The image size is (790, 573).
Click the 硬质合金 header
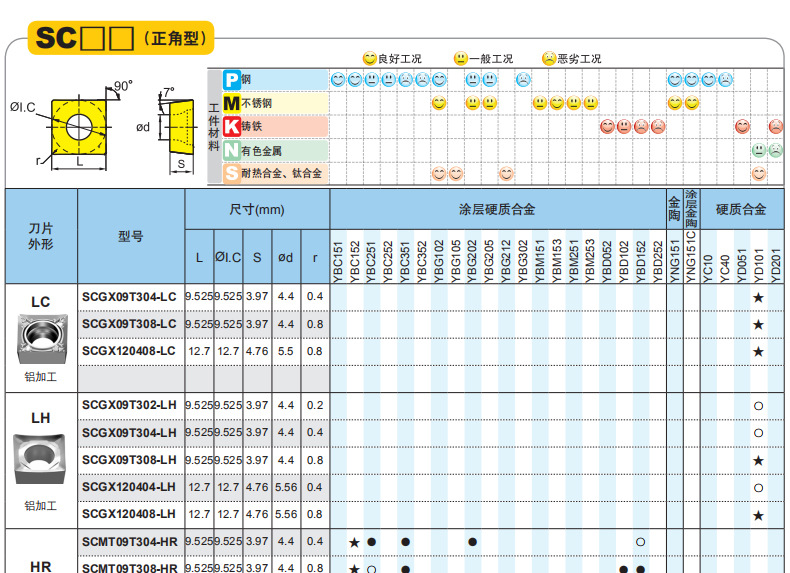[741, 209]
